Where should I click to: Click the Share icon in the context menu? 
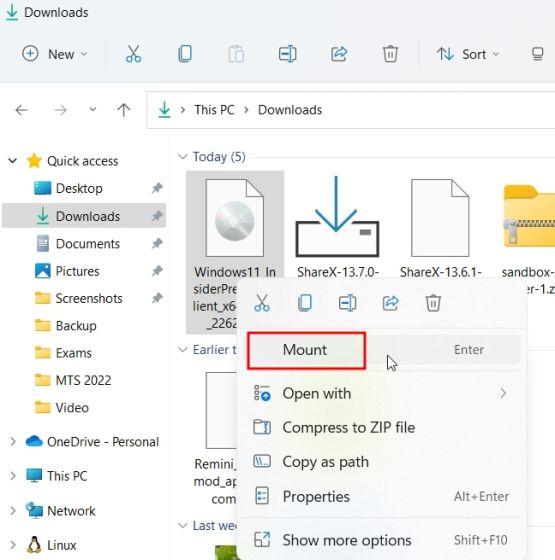[x=390, y=303]
